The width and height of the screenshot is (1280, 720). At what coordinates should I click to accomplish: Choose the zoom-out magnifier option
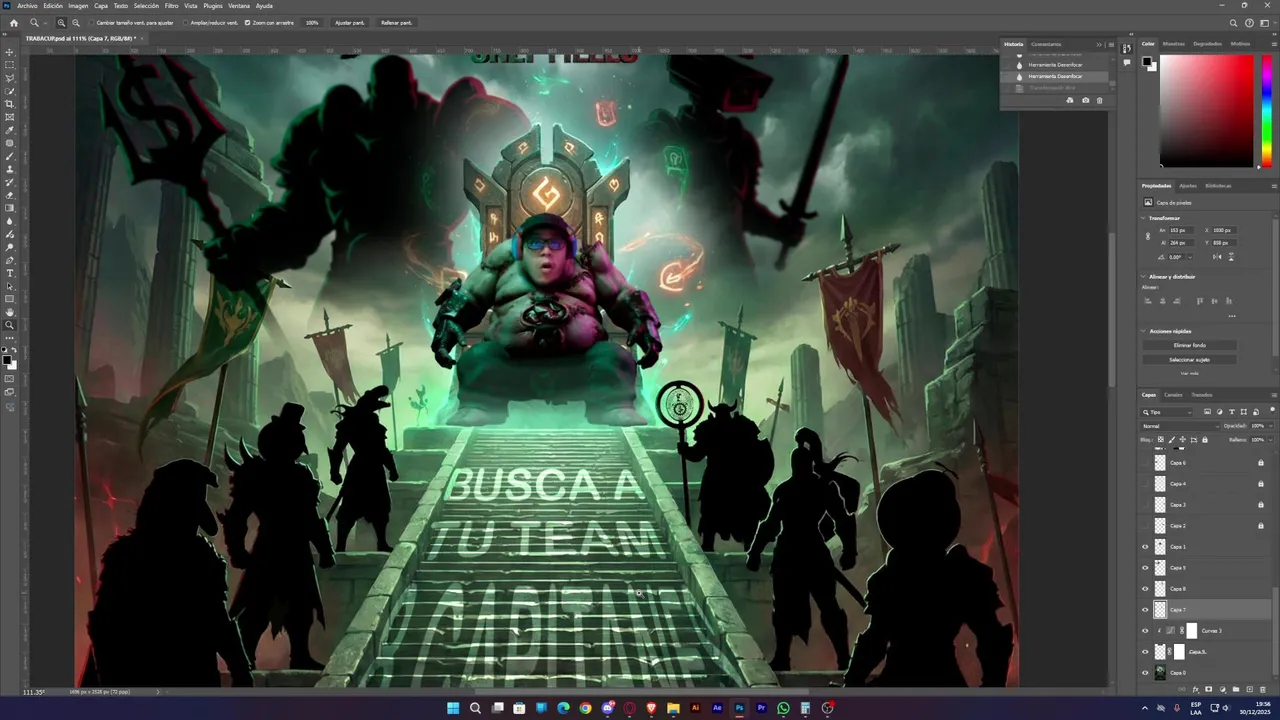tap(76, 22)
